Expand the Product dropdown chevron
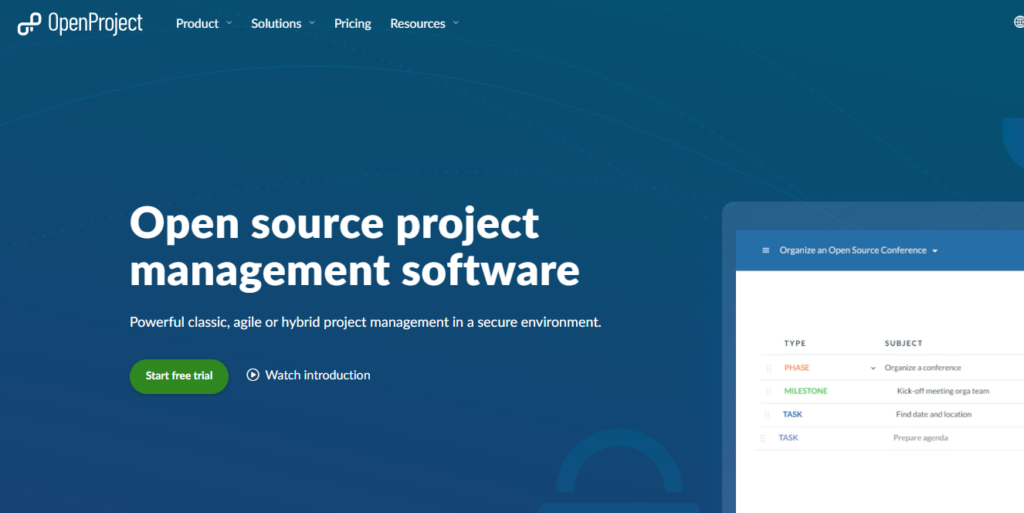The width and height of the screenshot is (1024, 513). pyautogui.click(x=229, y=23)
